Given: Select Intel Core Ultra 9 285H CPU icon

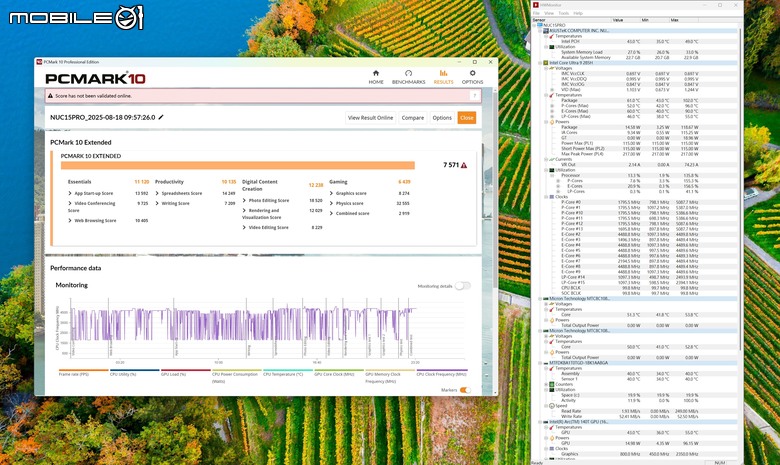Looking at the screenshot, I should [x=546, y=63].
